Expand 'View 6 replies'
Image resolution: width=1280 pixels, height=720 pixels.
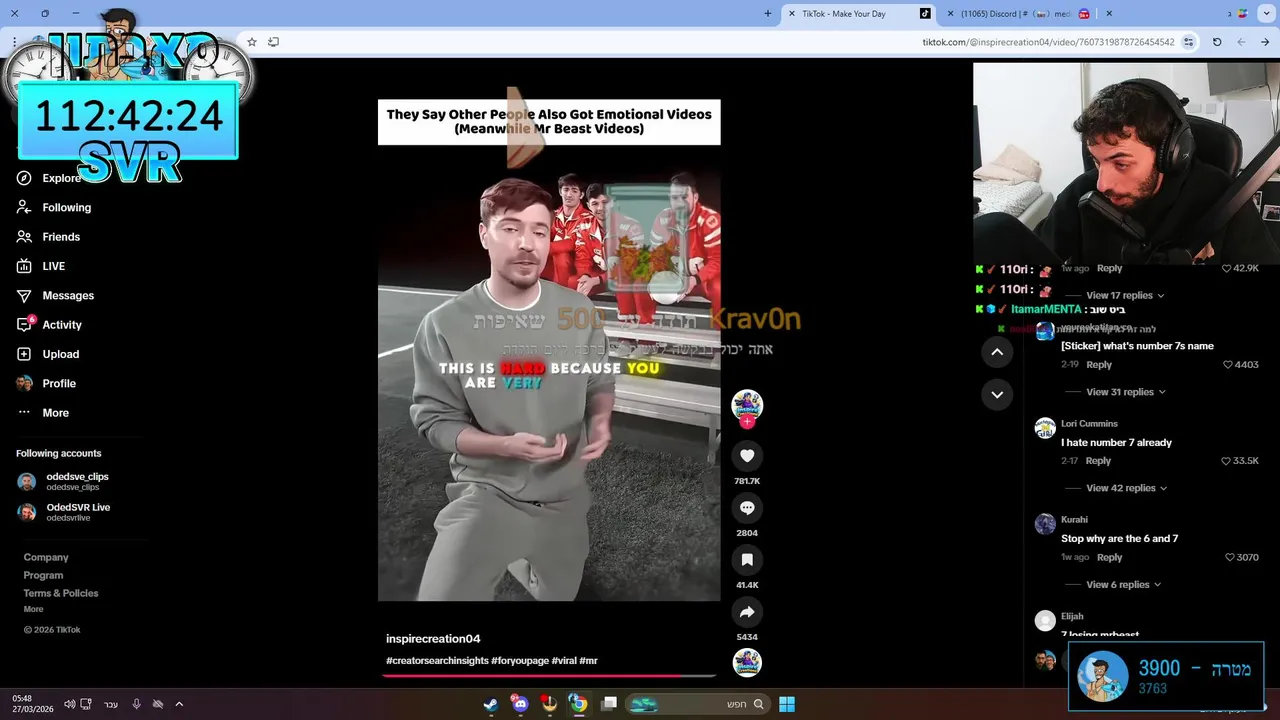(x=1123, y=584)
